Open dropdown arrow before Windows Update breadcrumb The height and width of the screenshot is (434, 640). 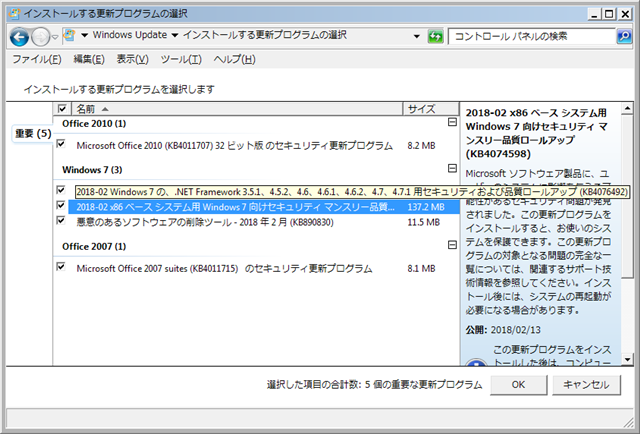(84, 36)
